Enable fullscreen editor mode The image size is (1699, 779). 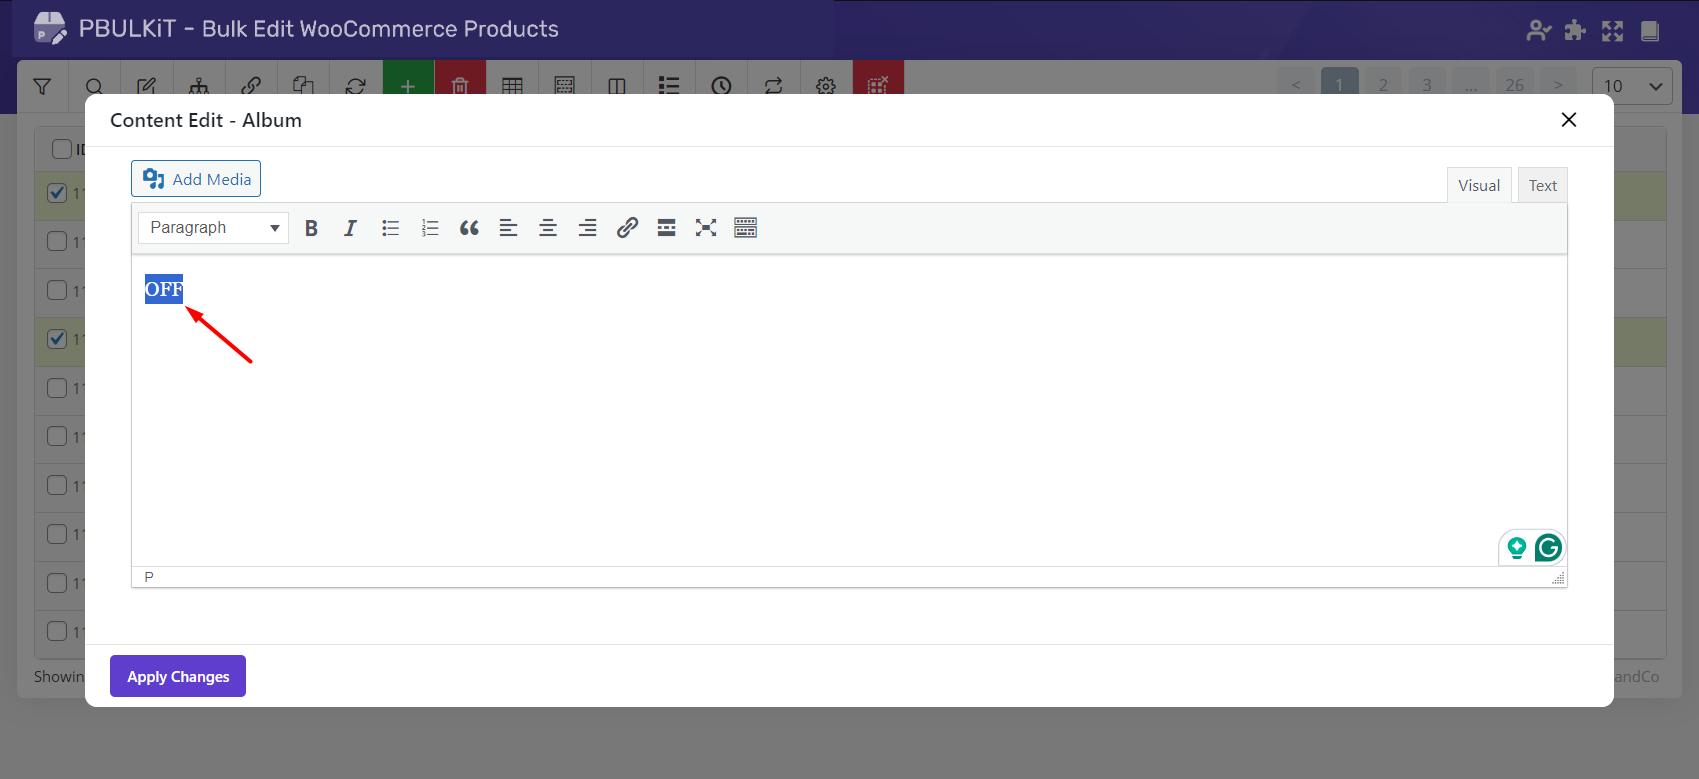pos(706,228)
